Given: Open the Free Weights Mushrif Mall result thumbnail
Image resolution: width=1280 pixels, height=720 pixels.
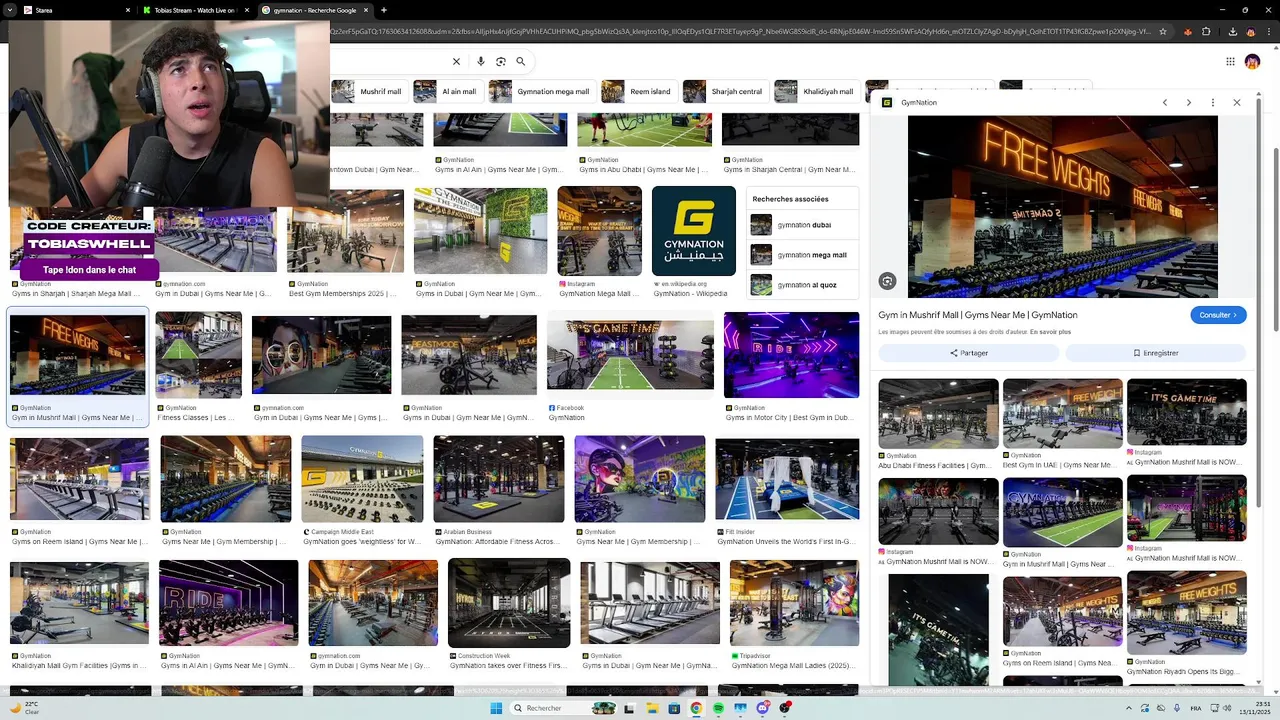Looking at the screenshot, I should click(x=78, y=355).
